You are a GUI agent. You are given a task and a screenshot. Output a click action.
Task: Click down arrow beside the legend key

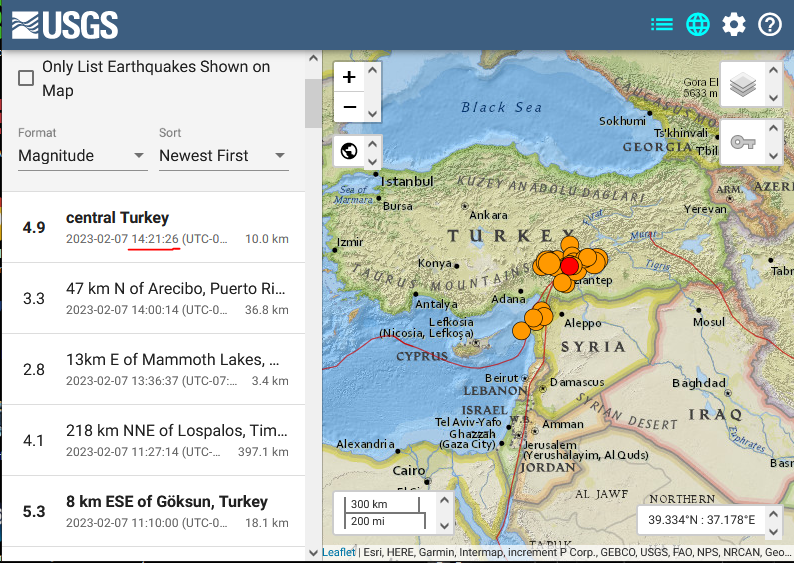pos(773,156)
